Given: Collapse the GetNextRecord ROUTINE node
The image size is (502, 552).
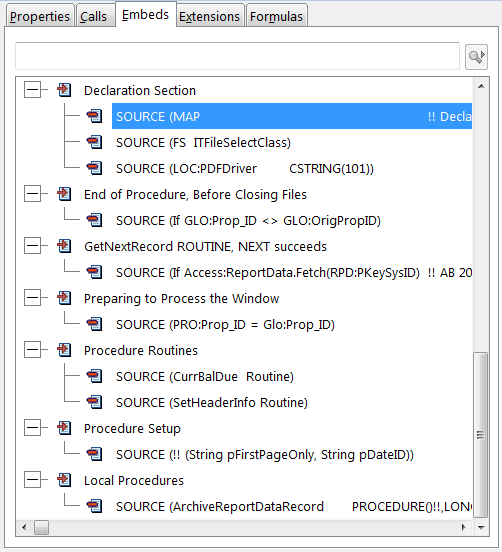Looking at the screenshot, I should point(32,246).
